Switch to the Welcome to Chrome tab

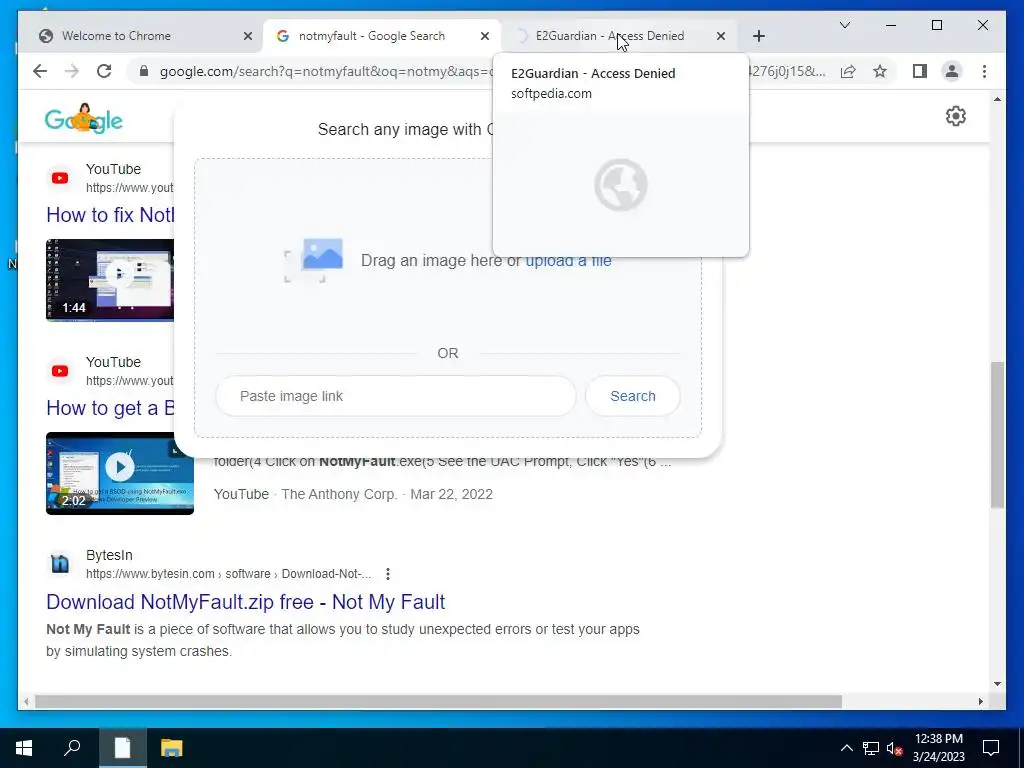140,36
